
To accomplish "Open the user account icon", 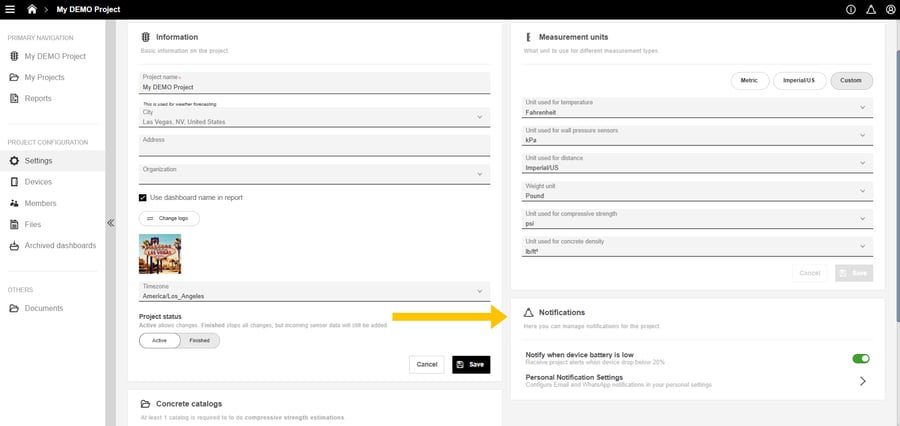I will [x=890, y=9].
